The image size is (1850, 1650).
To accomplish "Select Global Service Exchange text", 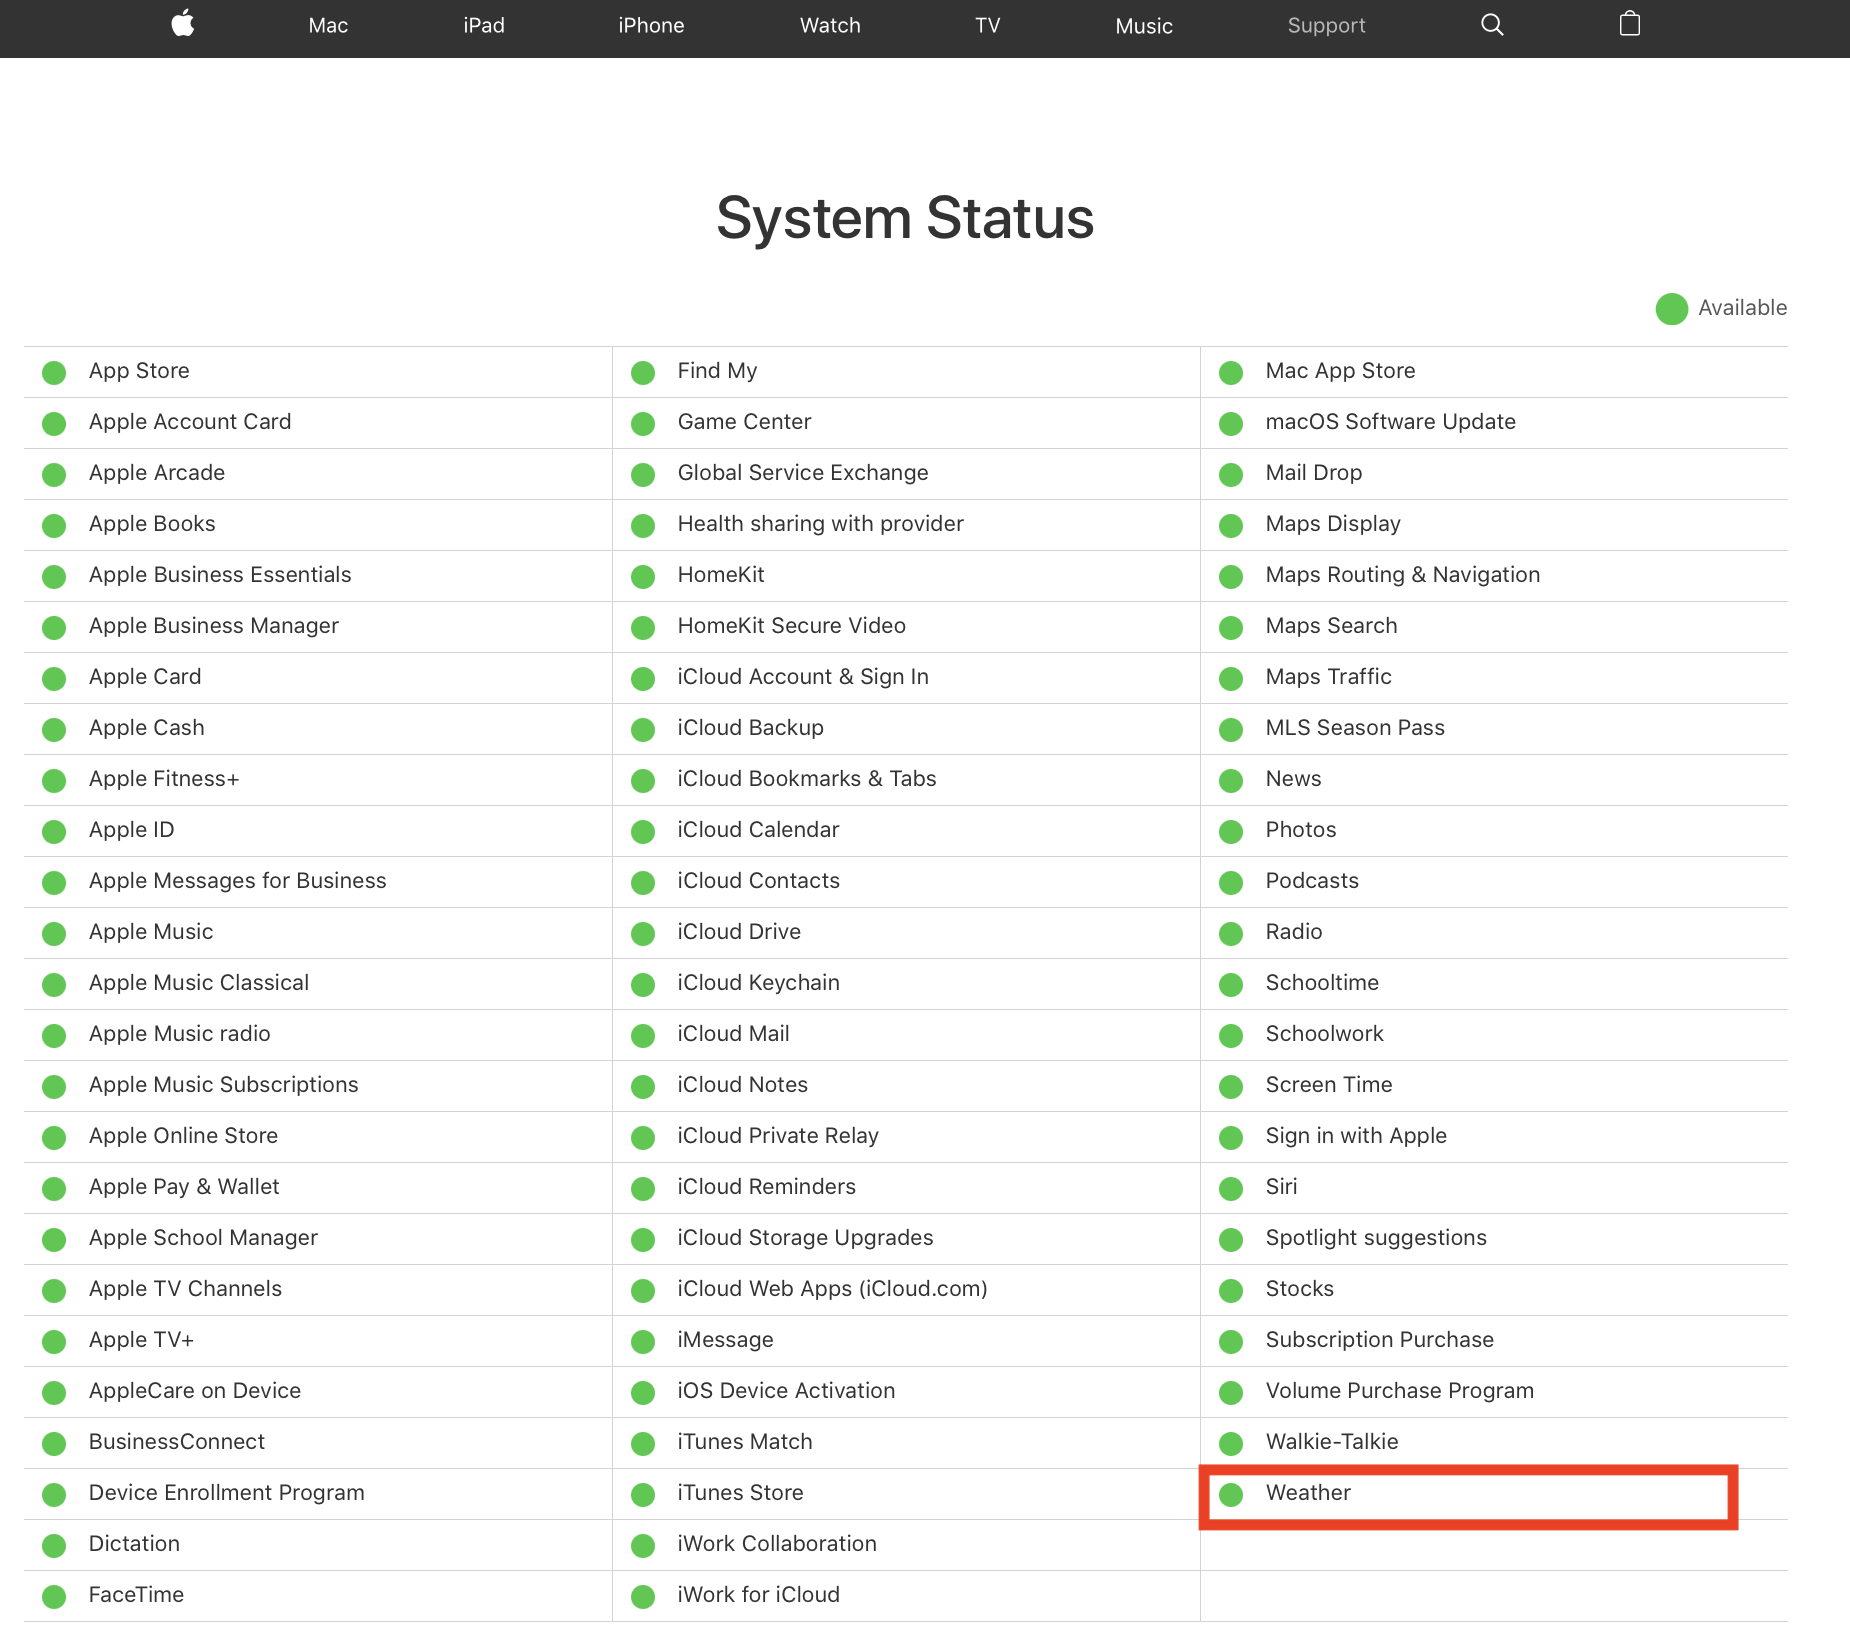I will coord(803,473).
